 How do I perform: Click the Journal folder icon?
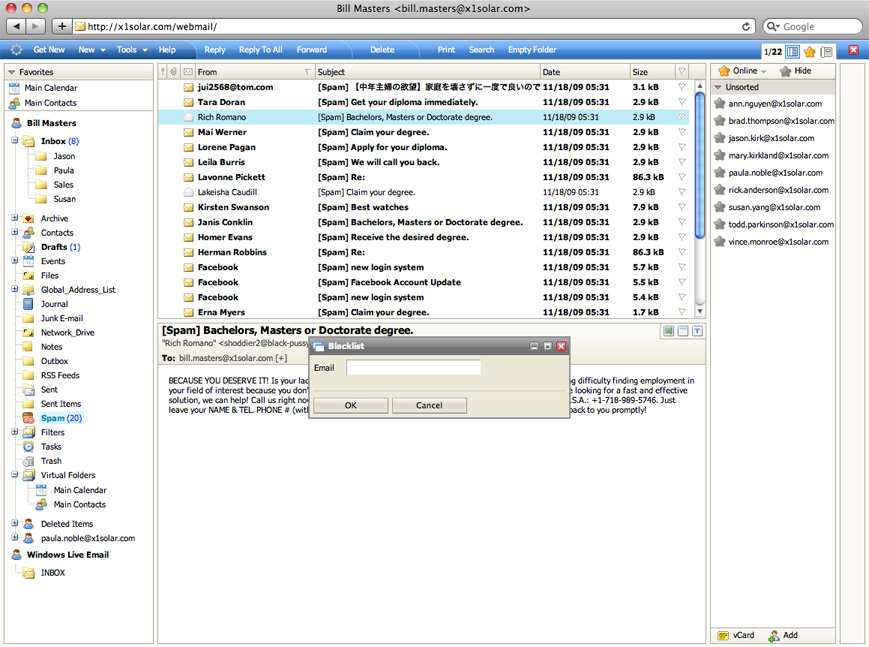(28, 304)
